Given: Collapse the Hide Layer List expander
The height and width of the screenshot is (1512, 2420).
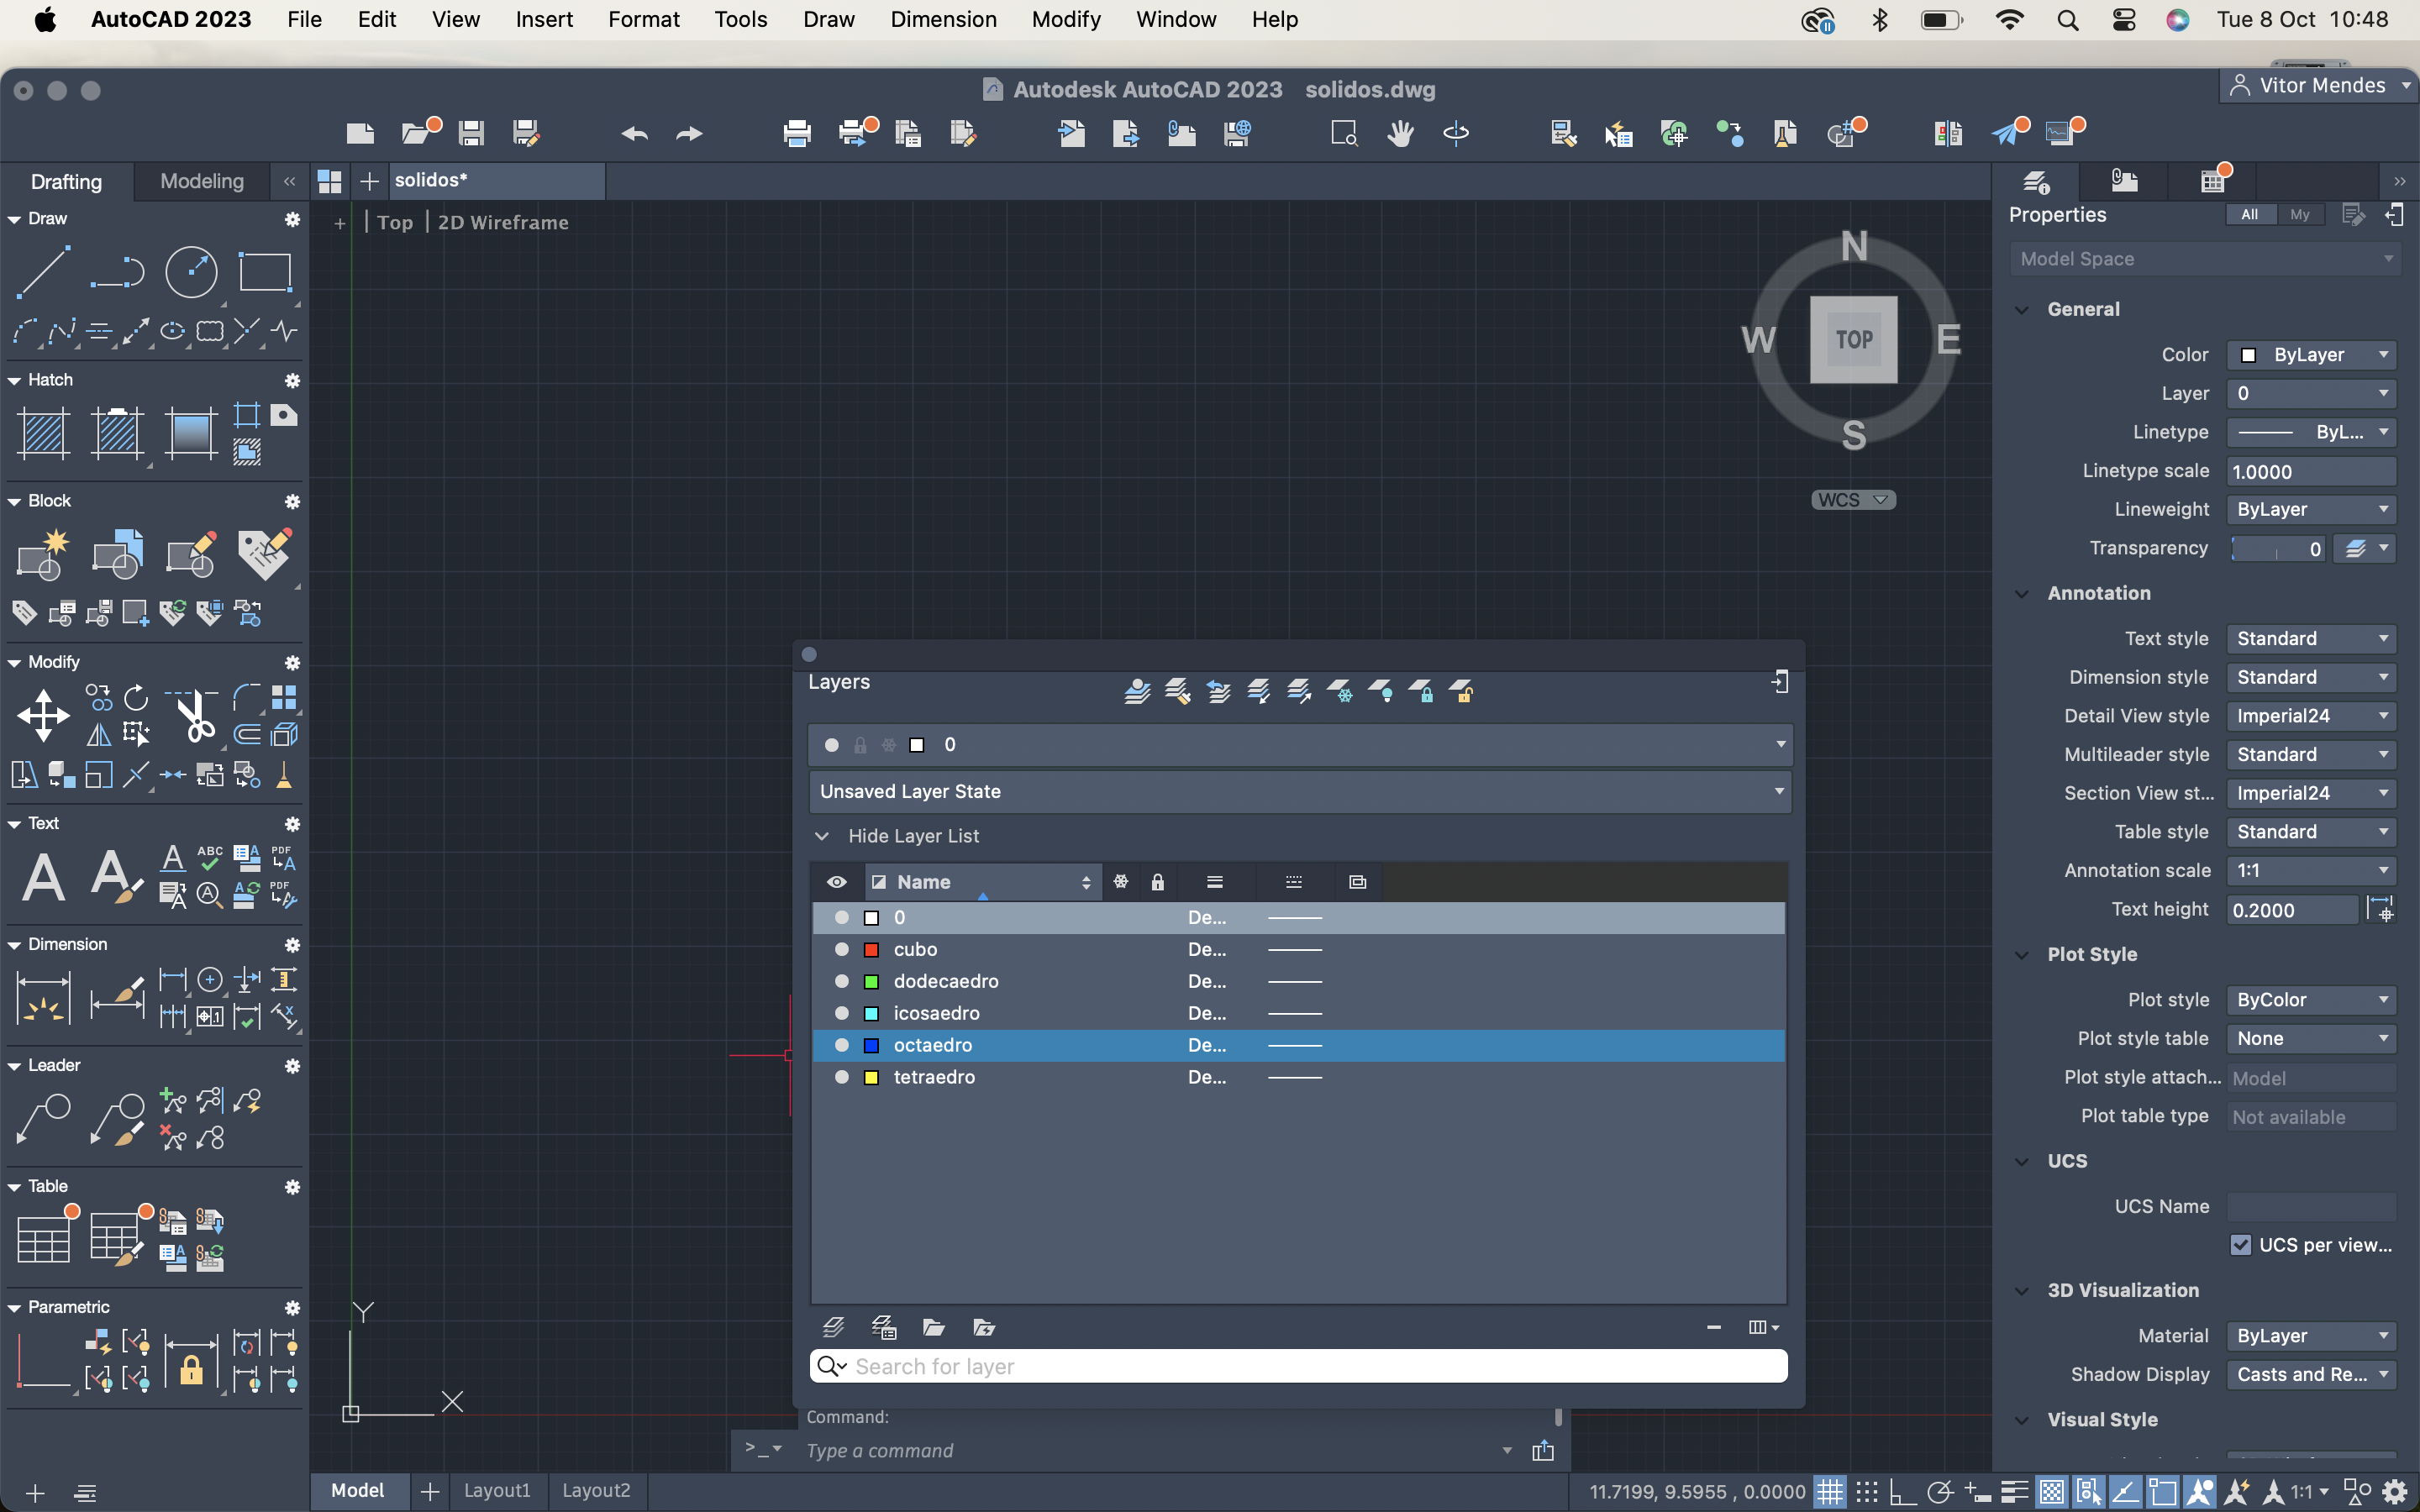Looking at the screenshot, I should pos(822,836).
